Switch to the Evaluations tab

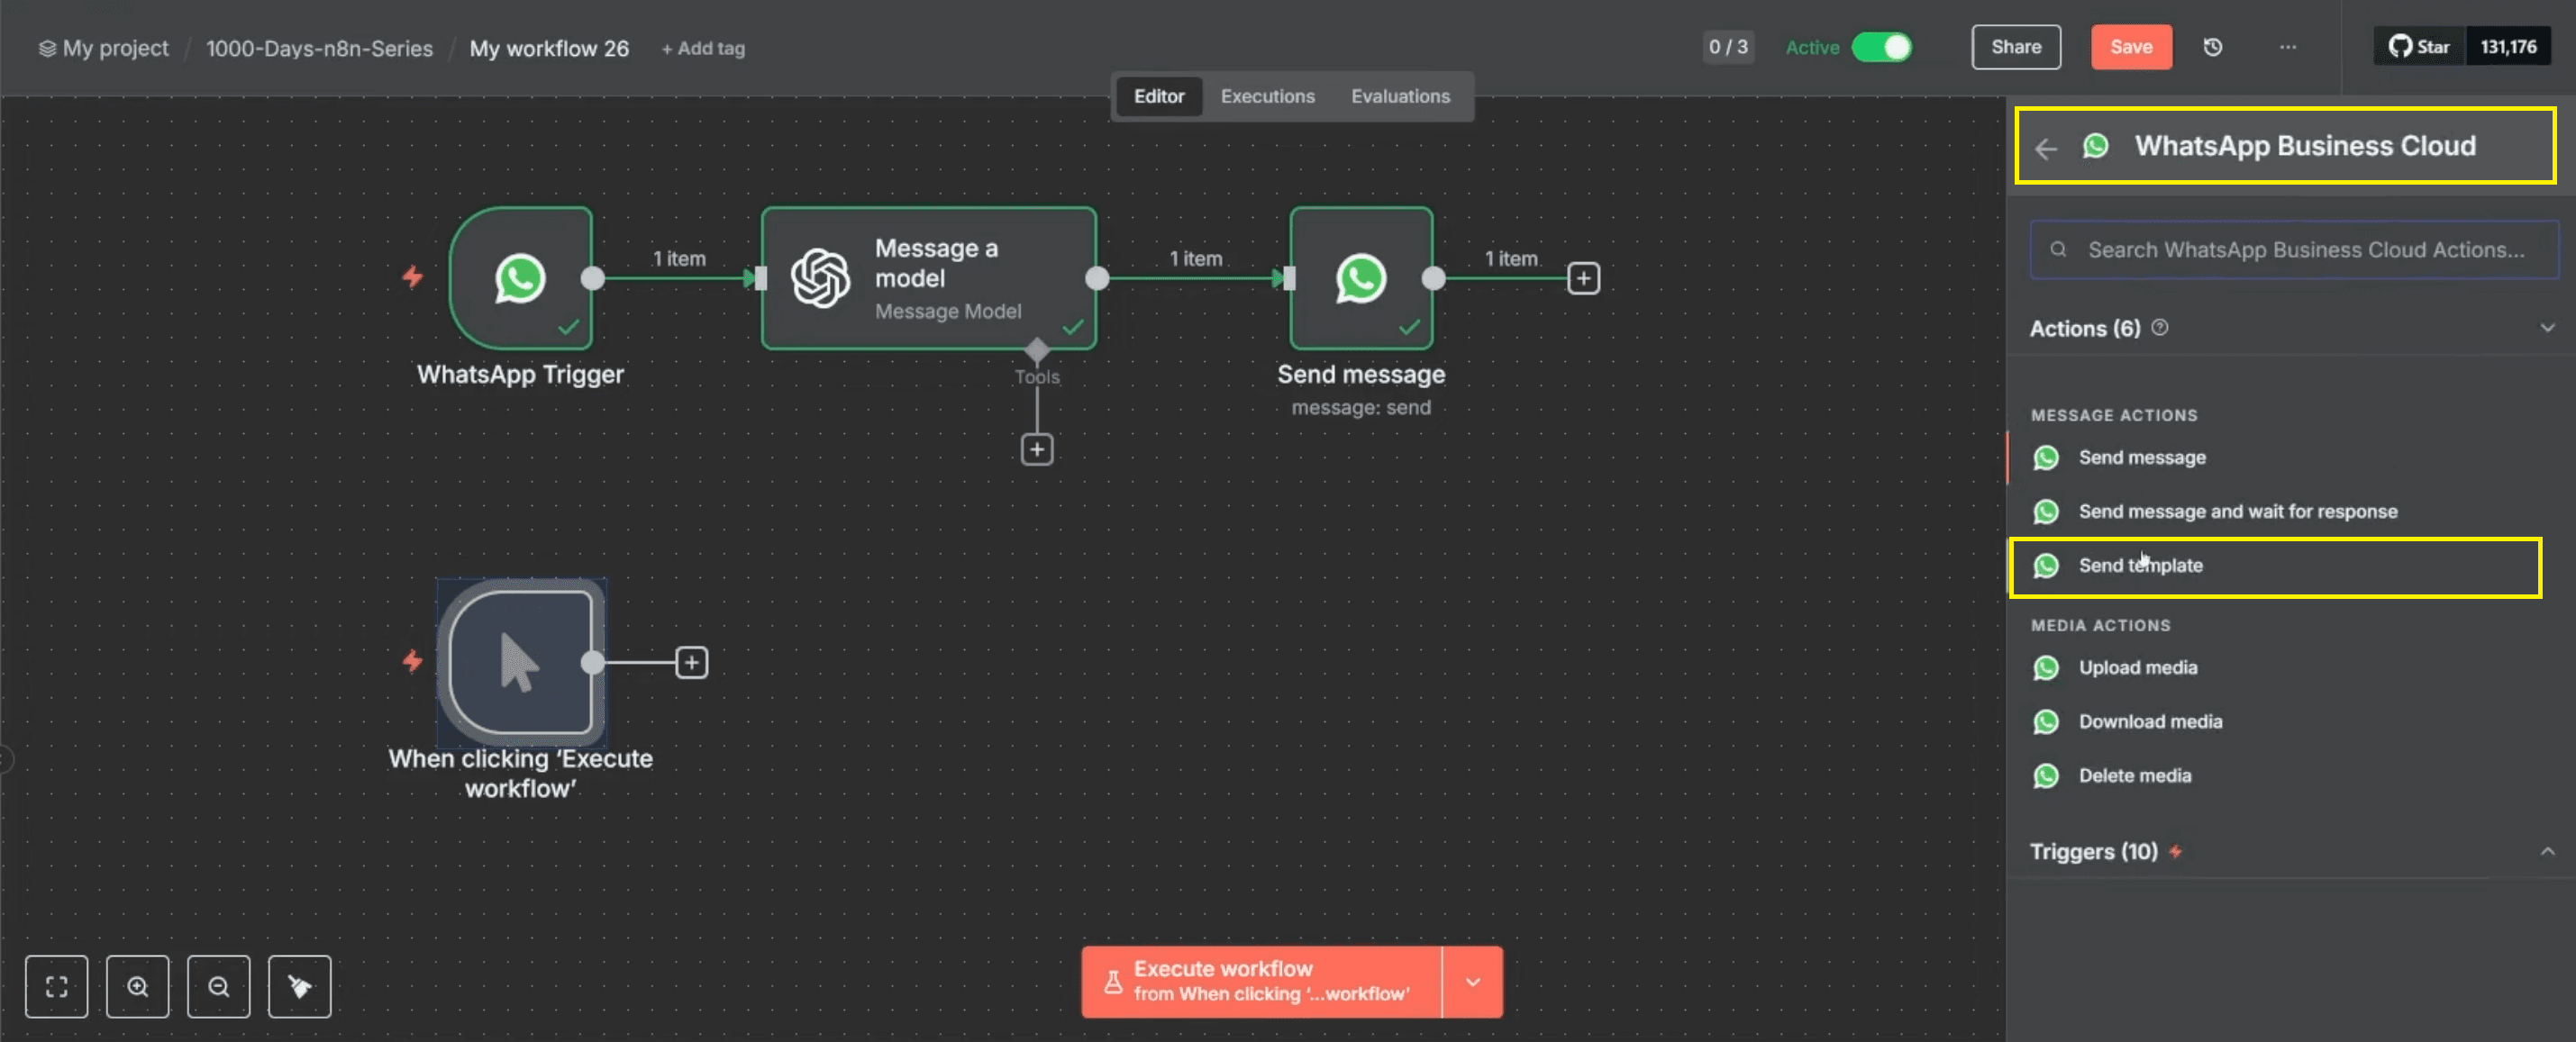[x=1400, y=96]
